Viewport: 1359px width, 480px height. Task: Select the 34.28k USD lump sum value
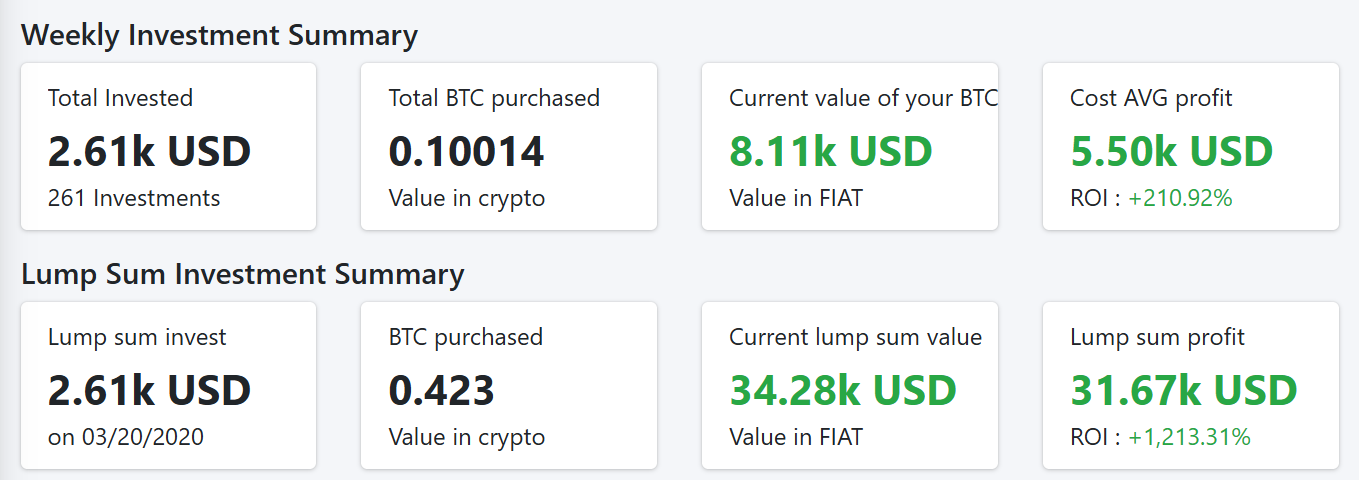click(x=843, y=390)
